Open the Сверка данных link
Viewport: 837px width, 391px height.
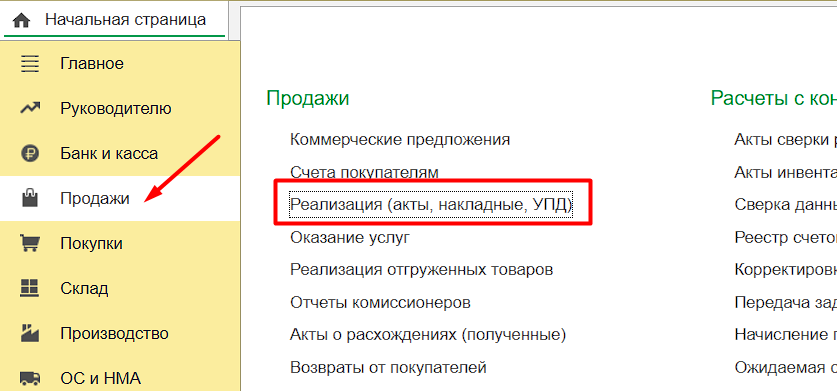coord(786,205)
